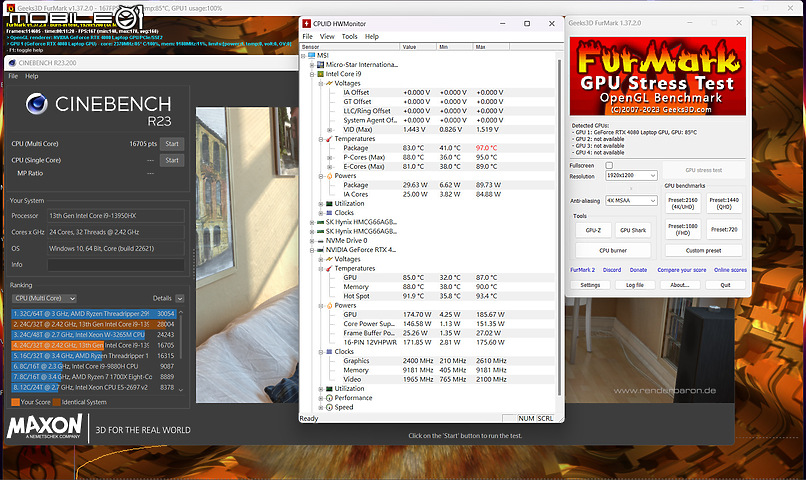This screenshot has height=480, width=806.
Task: Open the CPU burner tool
Action: (613, 251)
